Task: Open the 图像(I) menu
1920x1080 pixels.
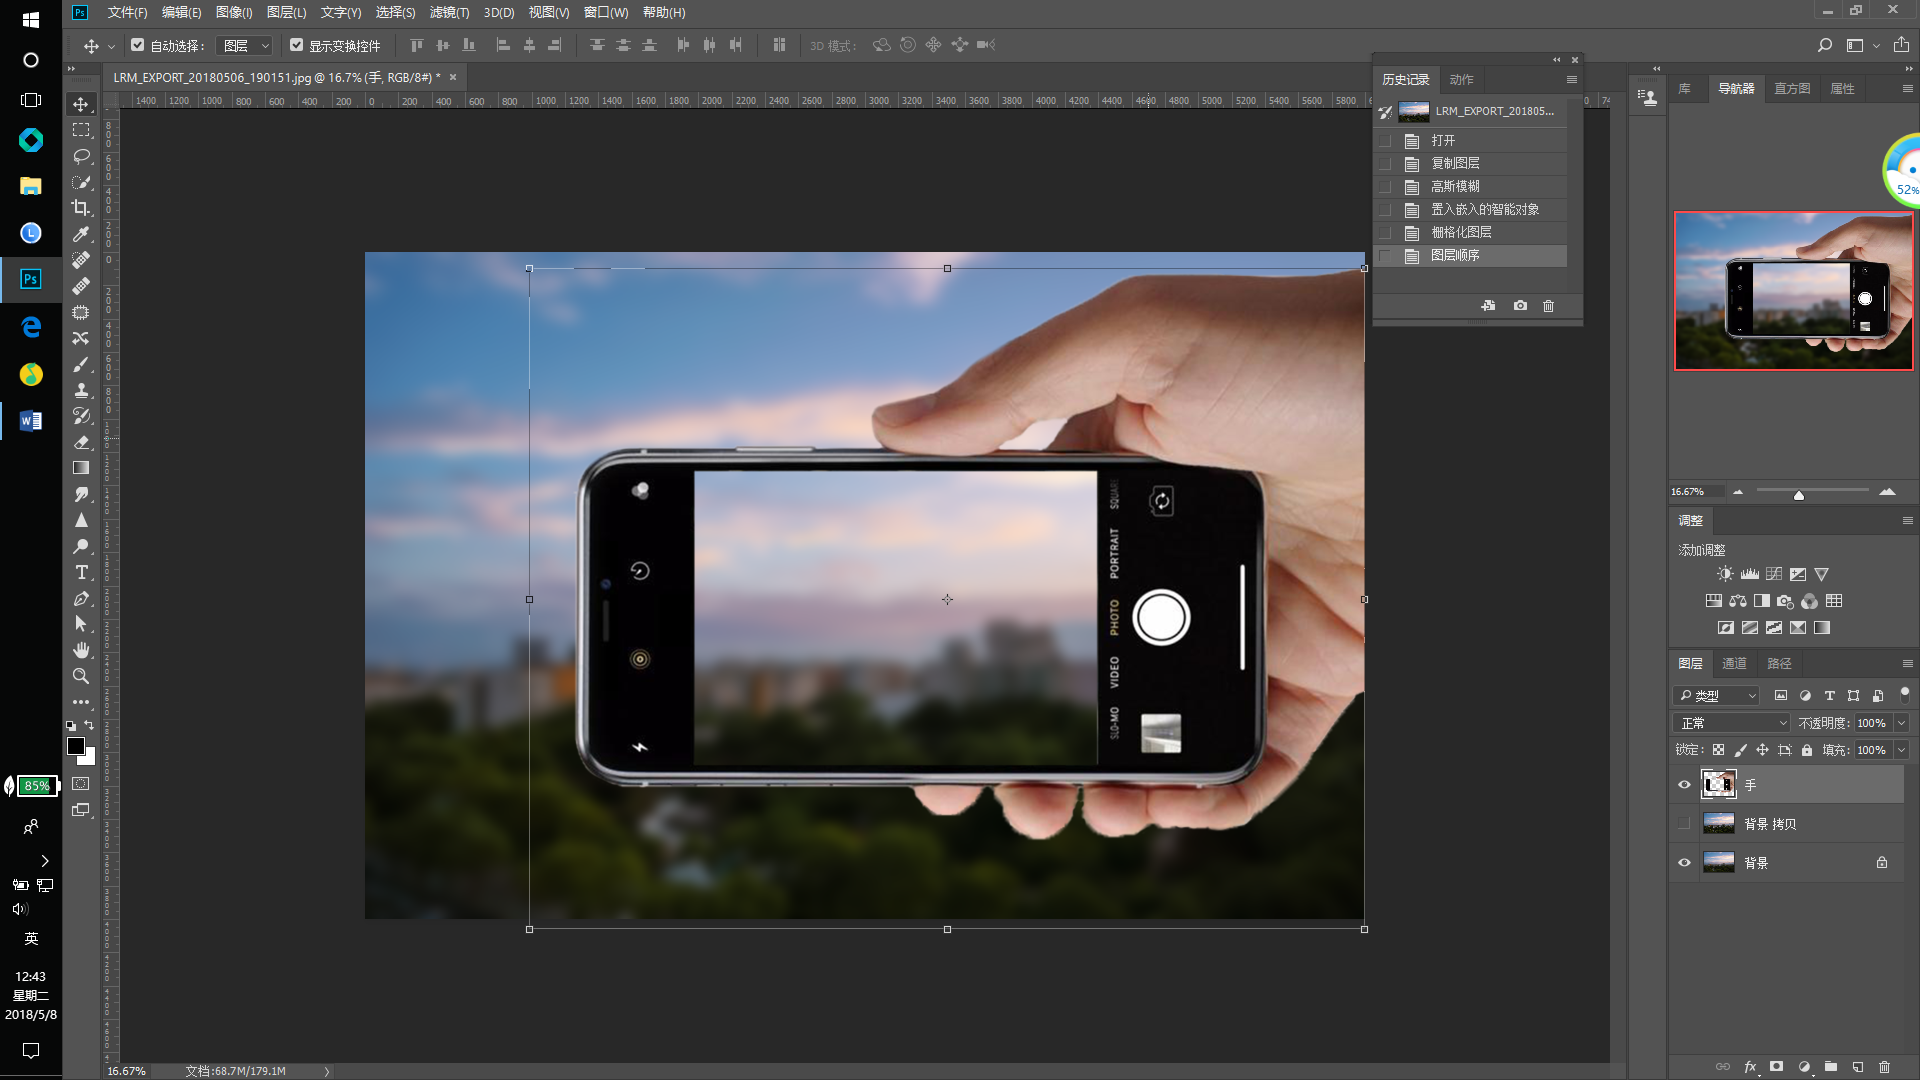Action: [x=234, y=13]
